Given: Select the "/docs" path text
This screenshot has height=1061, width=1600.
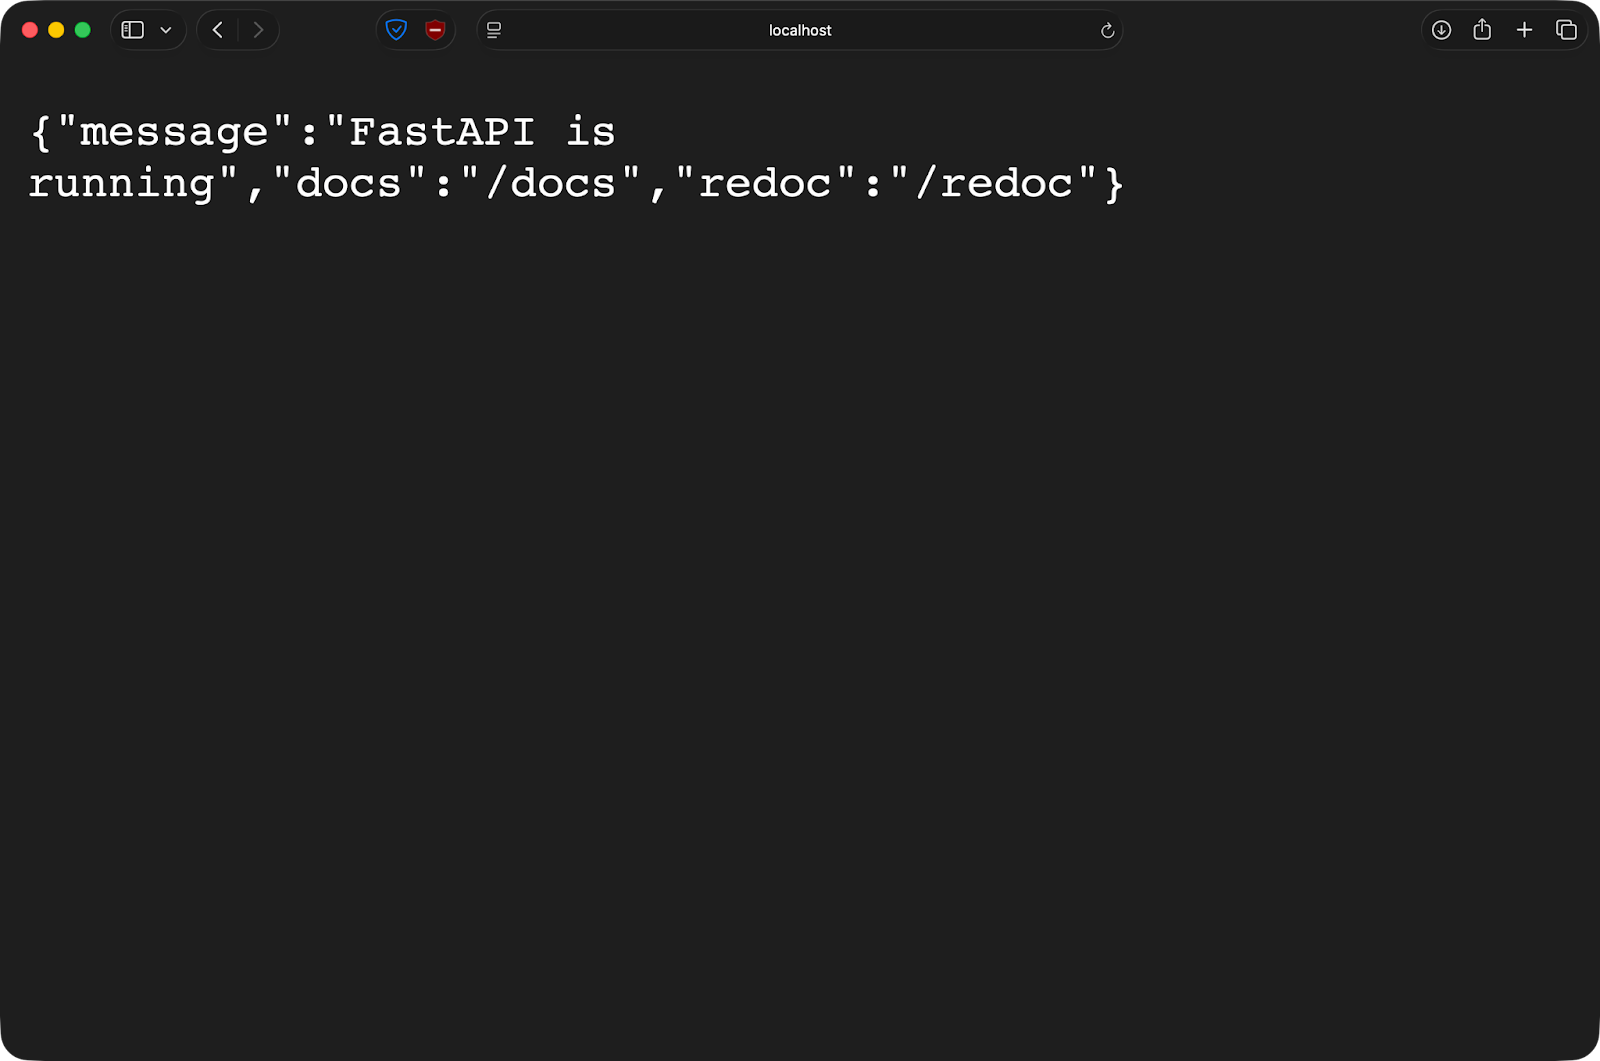Looking at the screenshot, I should tap(551, 182).
